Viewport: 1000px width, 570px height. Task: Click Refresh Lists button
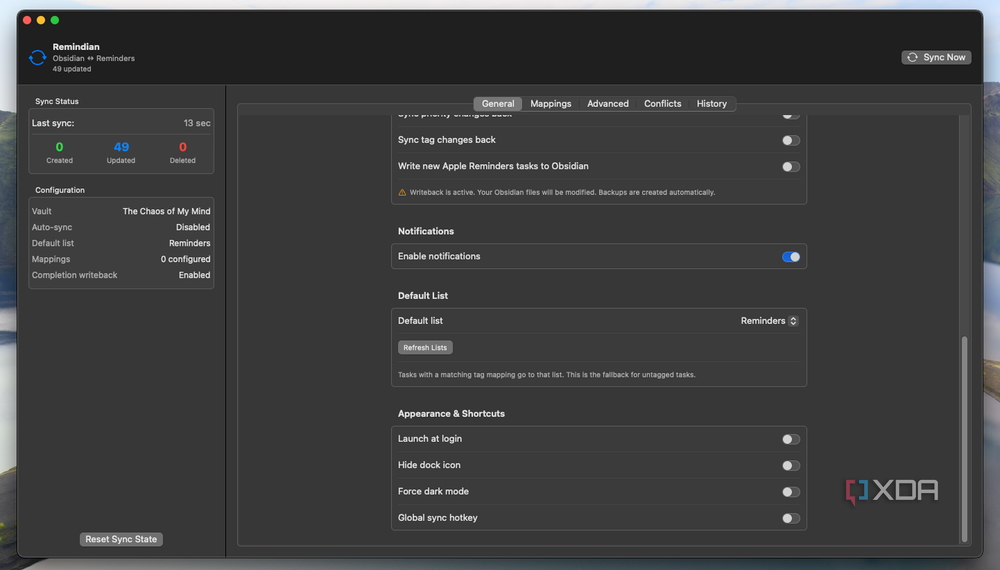click(425, 347)
